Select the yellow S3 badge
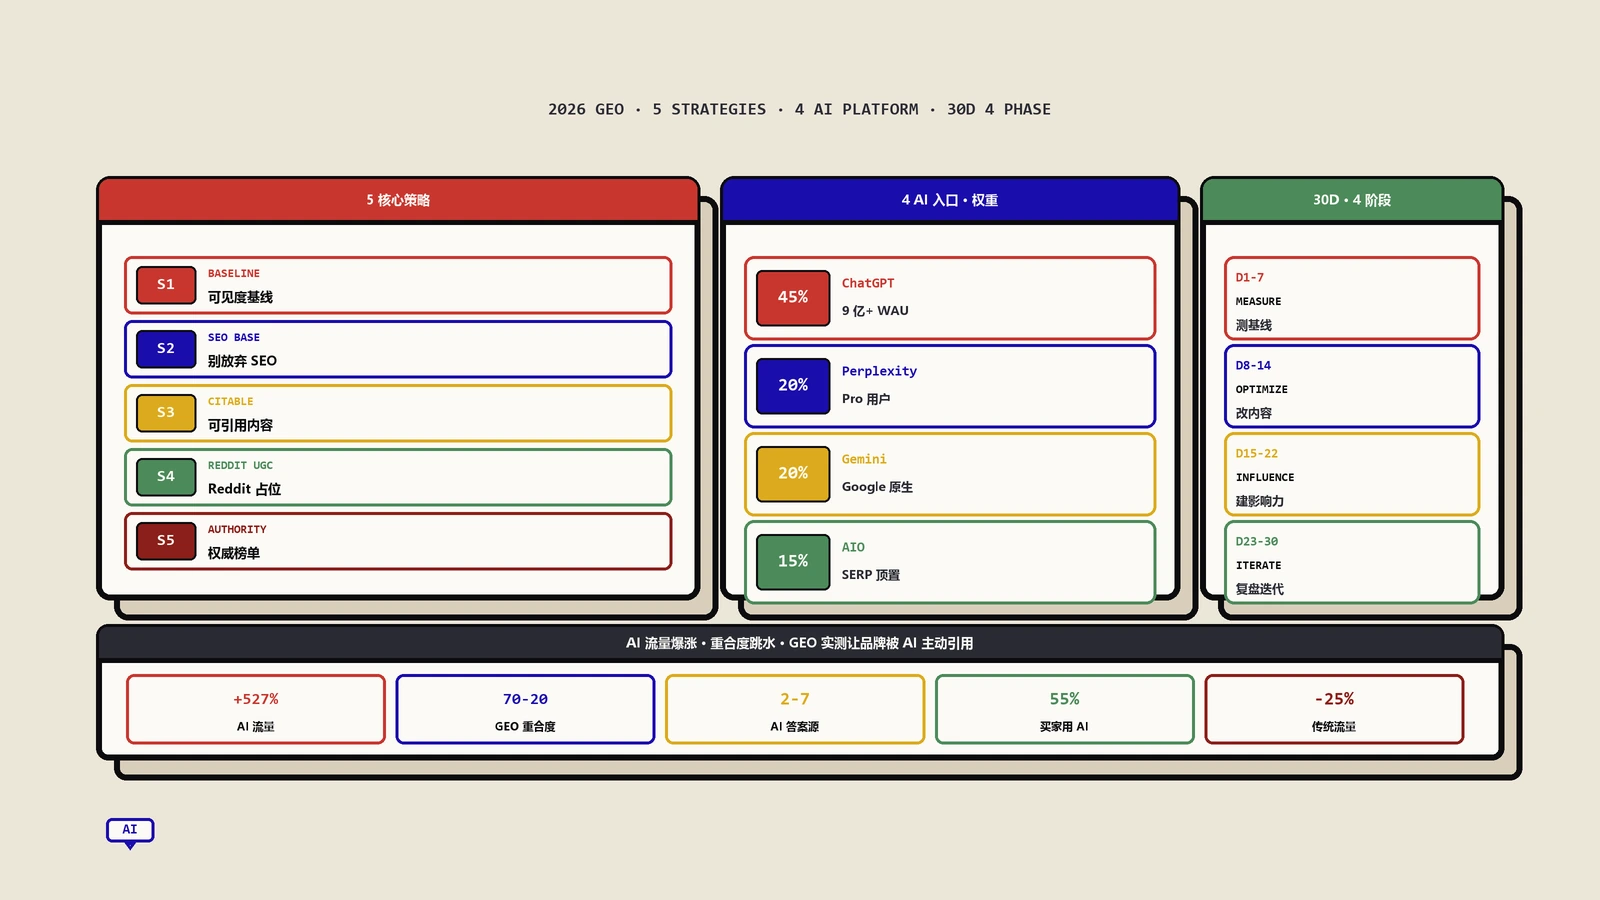Screen dimensions: 1600x900 [166, 413]
